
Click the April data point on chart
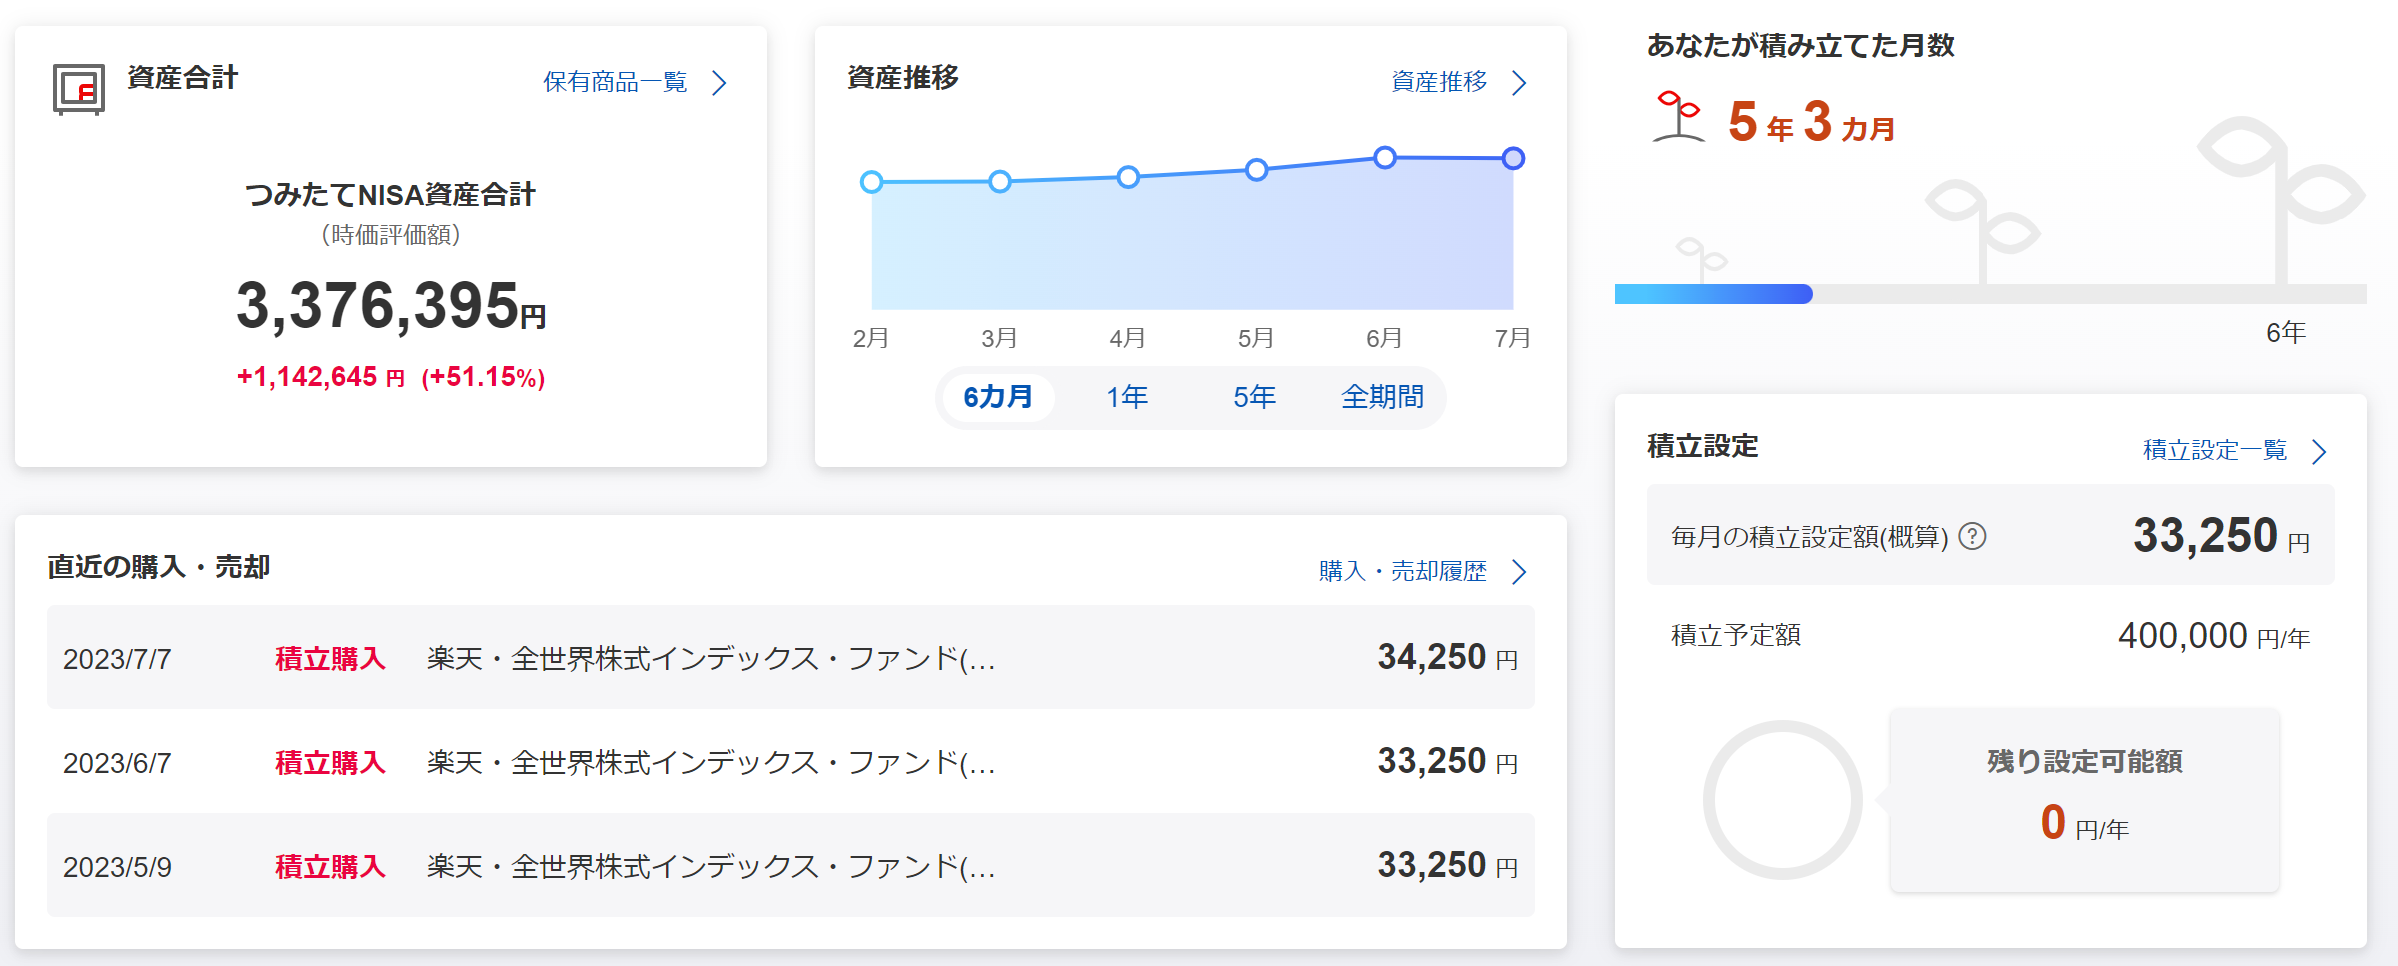(x=1128, y=177)
